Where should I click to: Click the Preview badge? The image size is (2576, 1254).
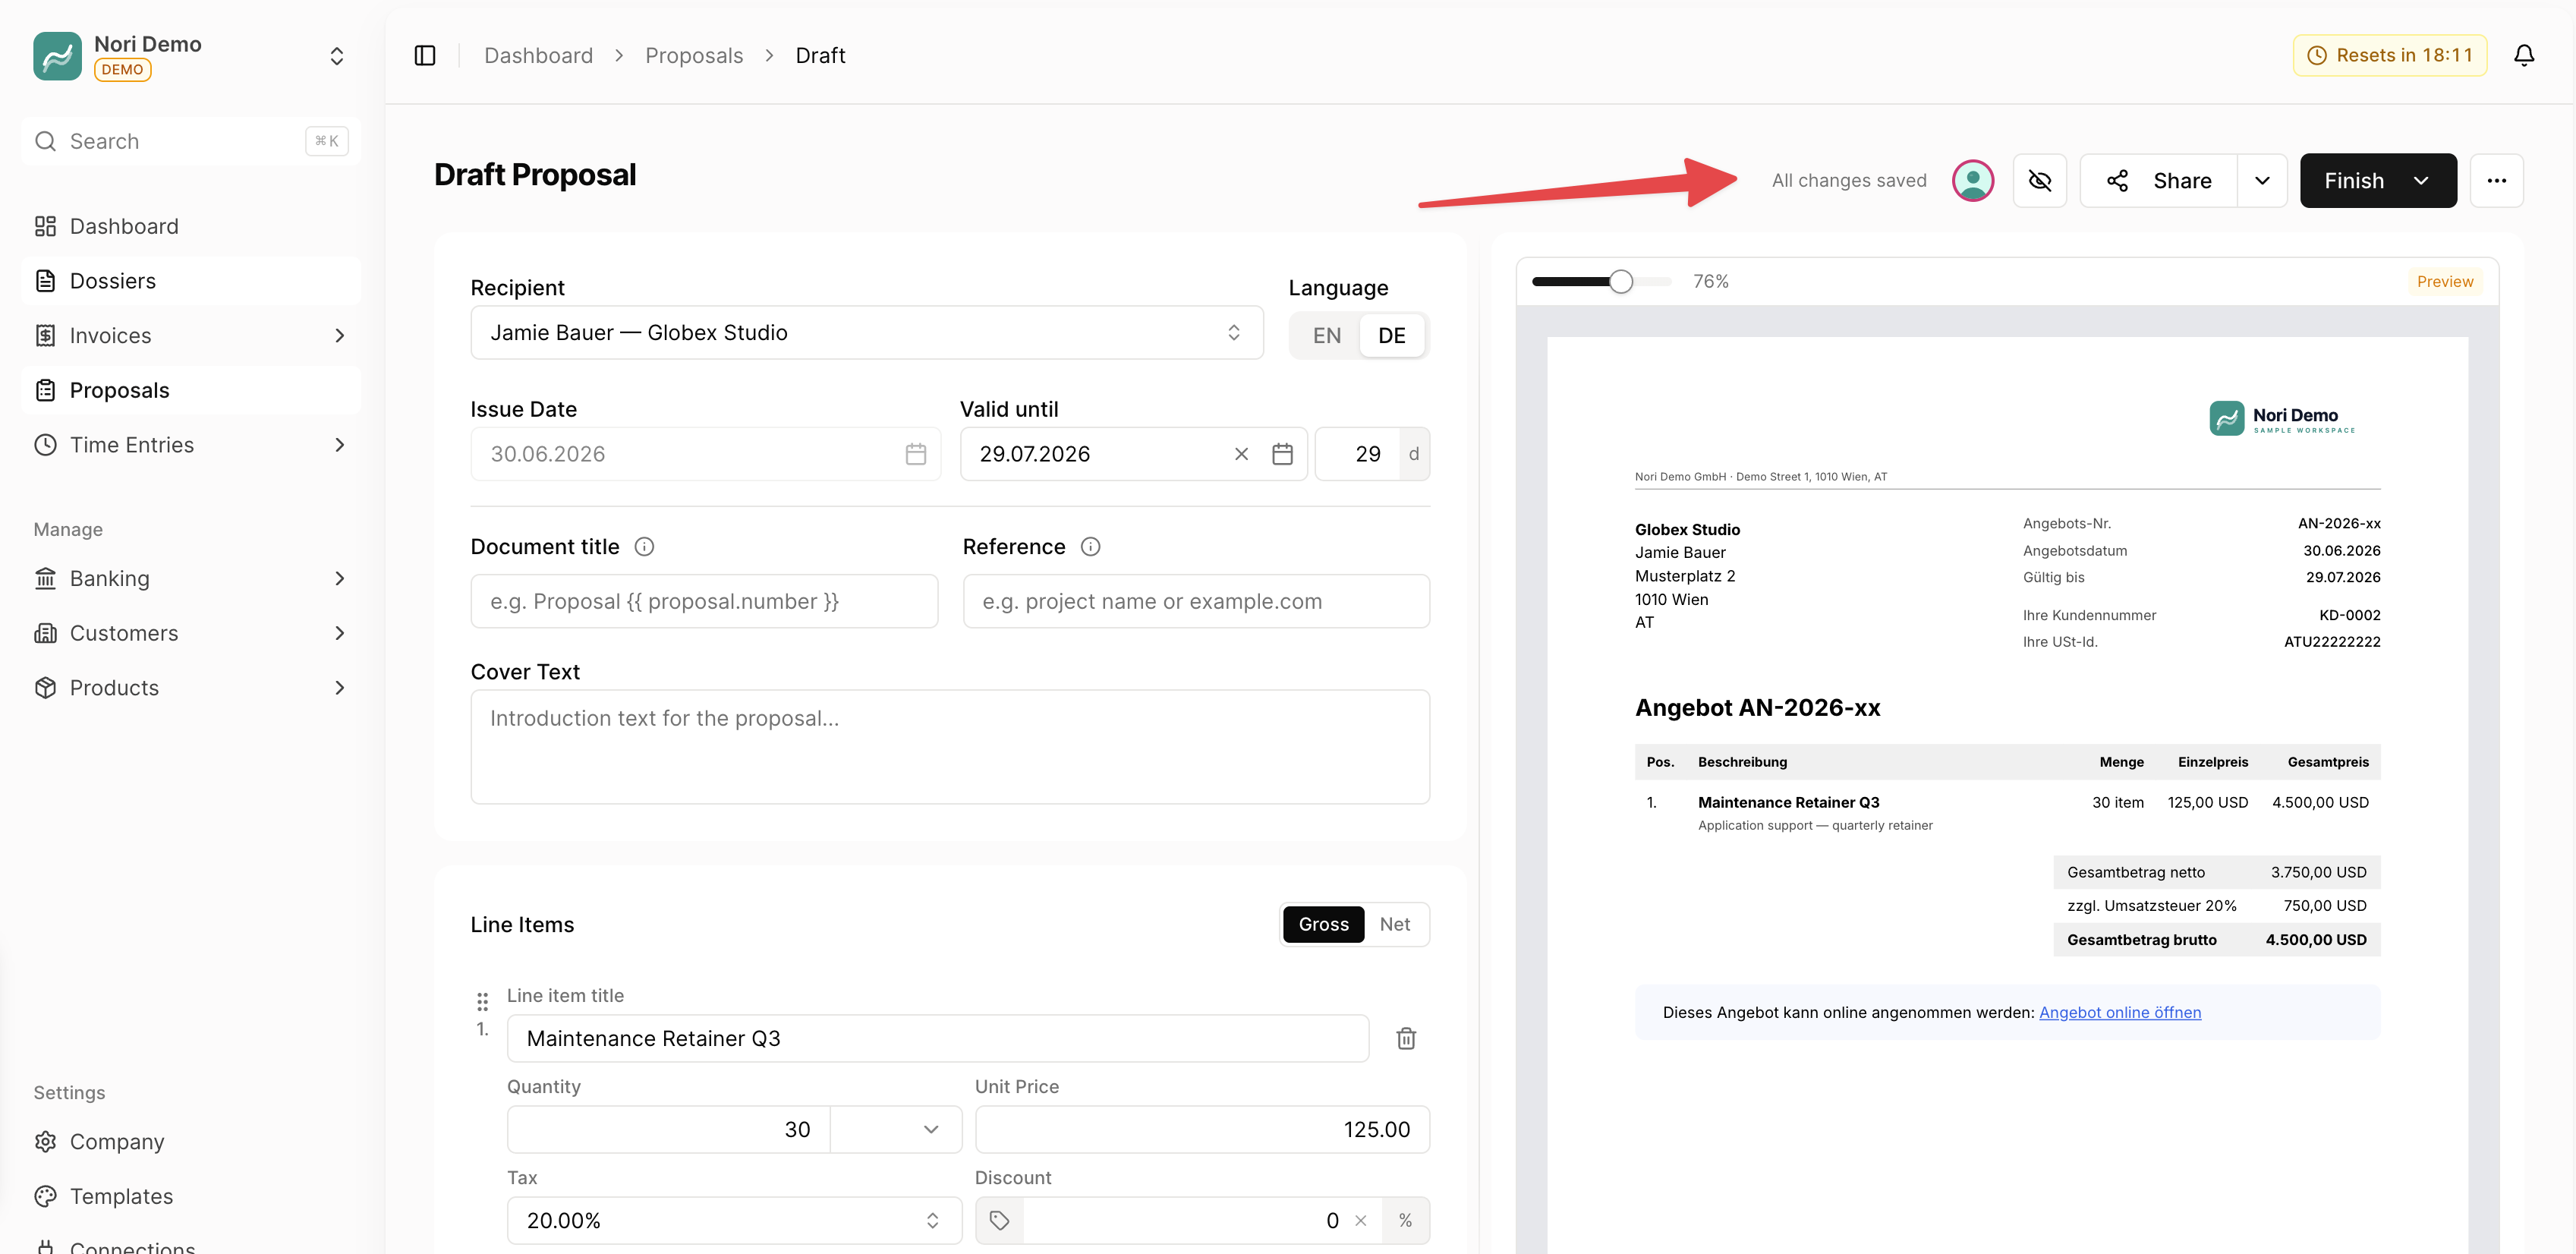[x=2445, y=282]
